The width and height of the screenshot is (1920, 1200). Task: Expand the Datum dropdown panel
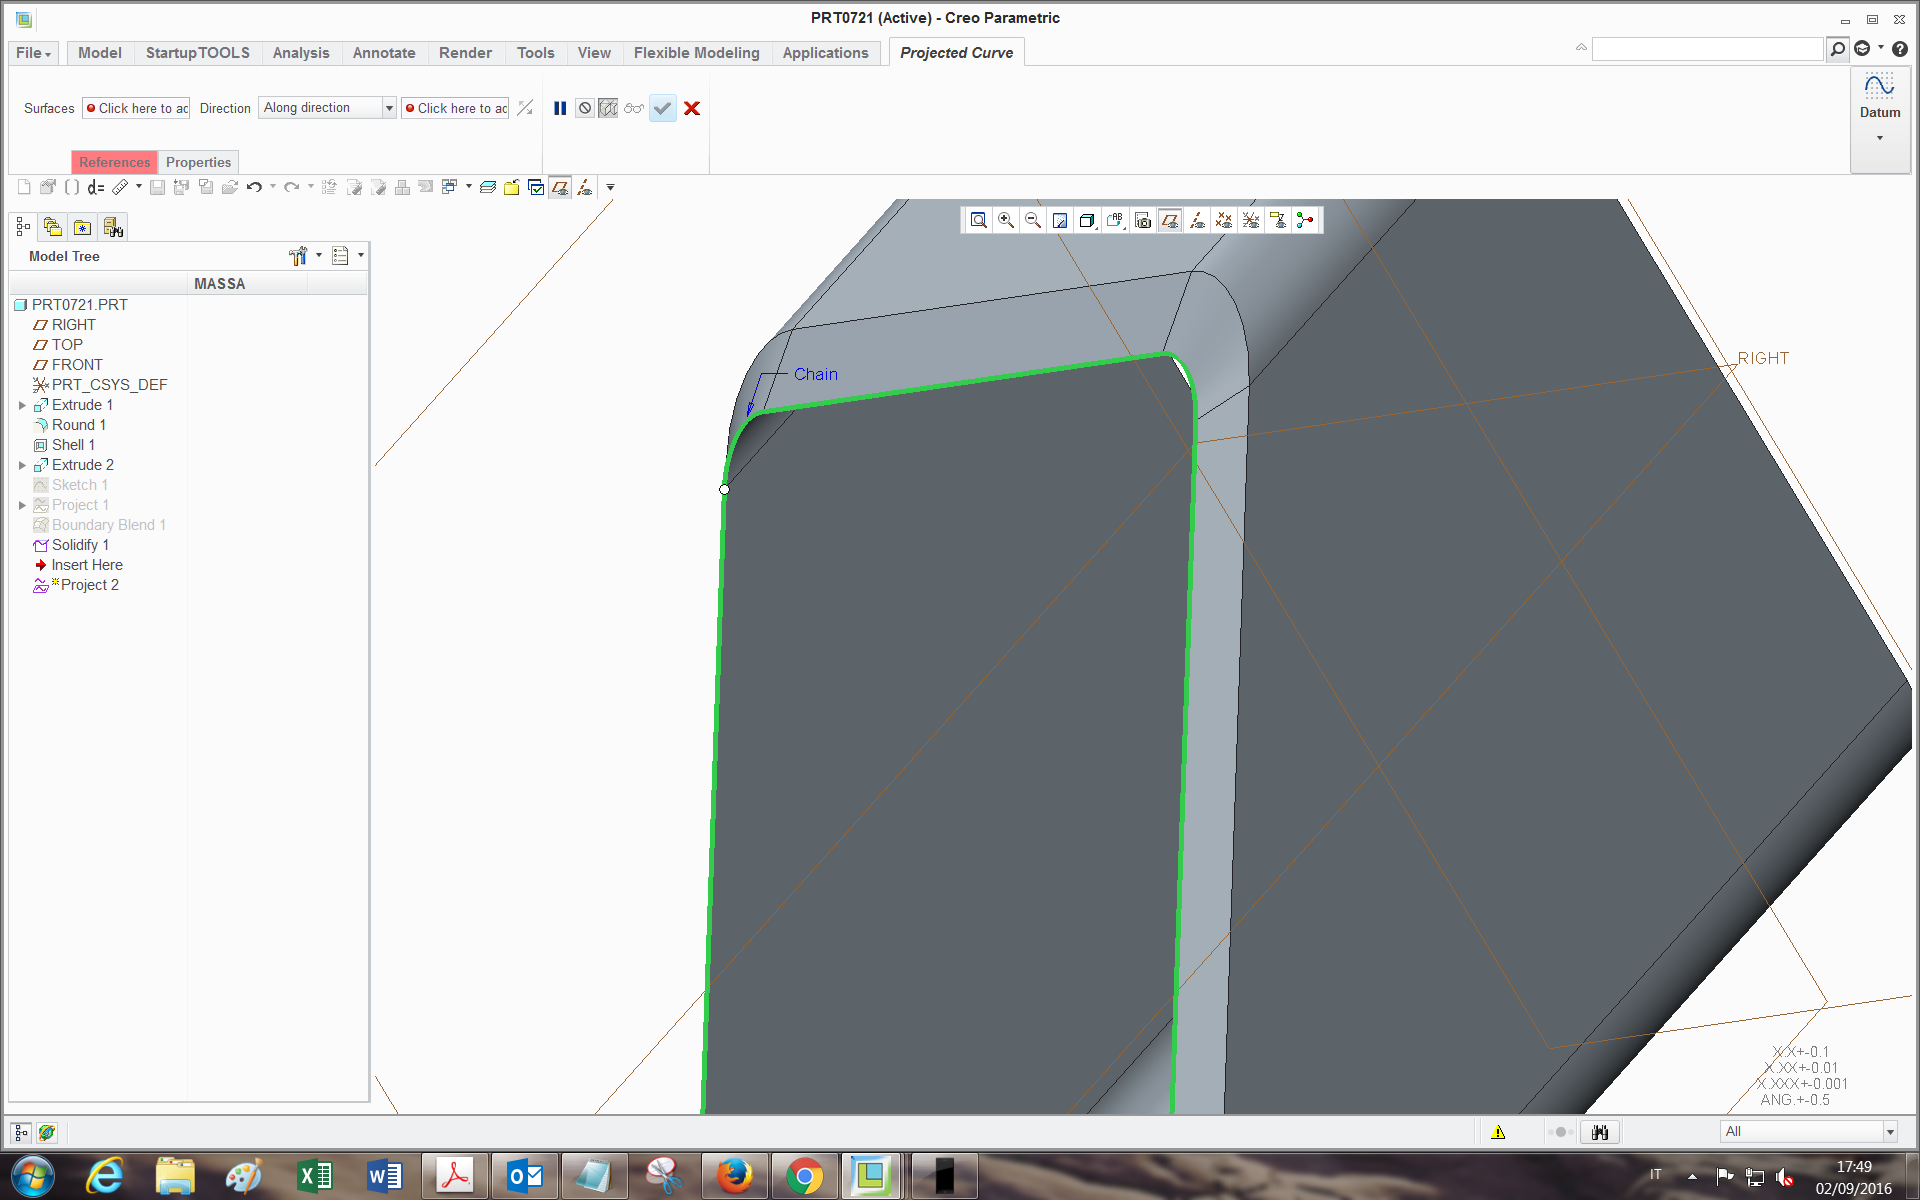(1880, 138)
